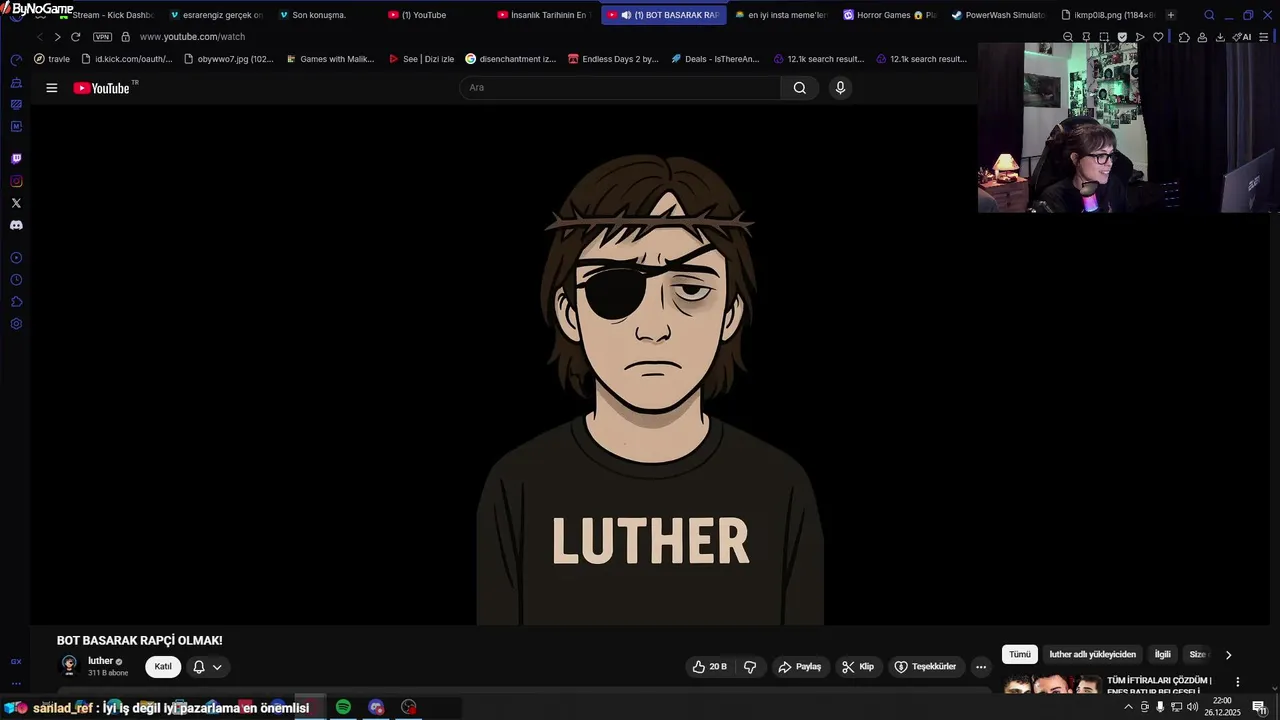1280x720 pixels.
Task: Add page to favorites with heart icon
Action: pyautogui.click(x=1158, y=37)
